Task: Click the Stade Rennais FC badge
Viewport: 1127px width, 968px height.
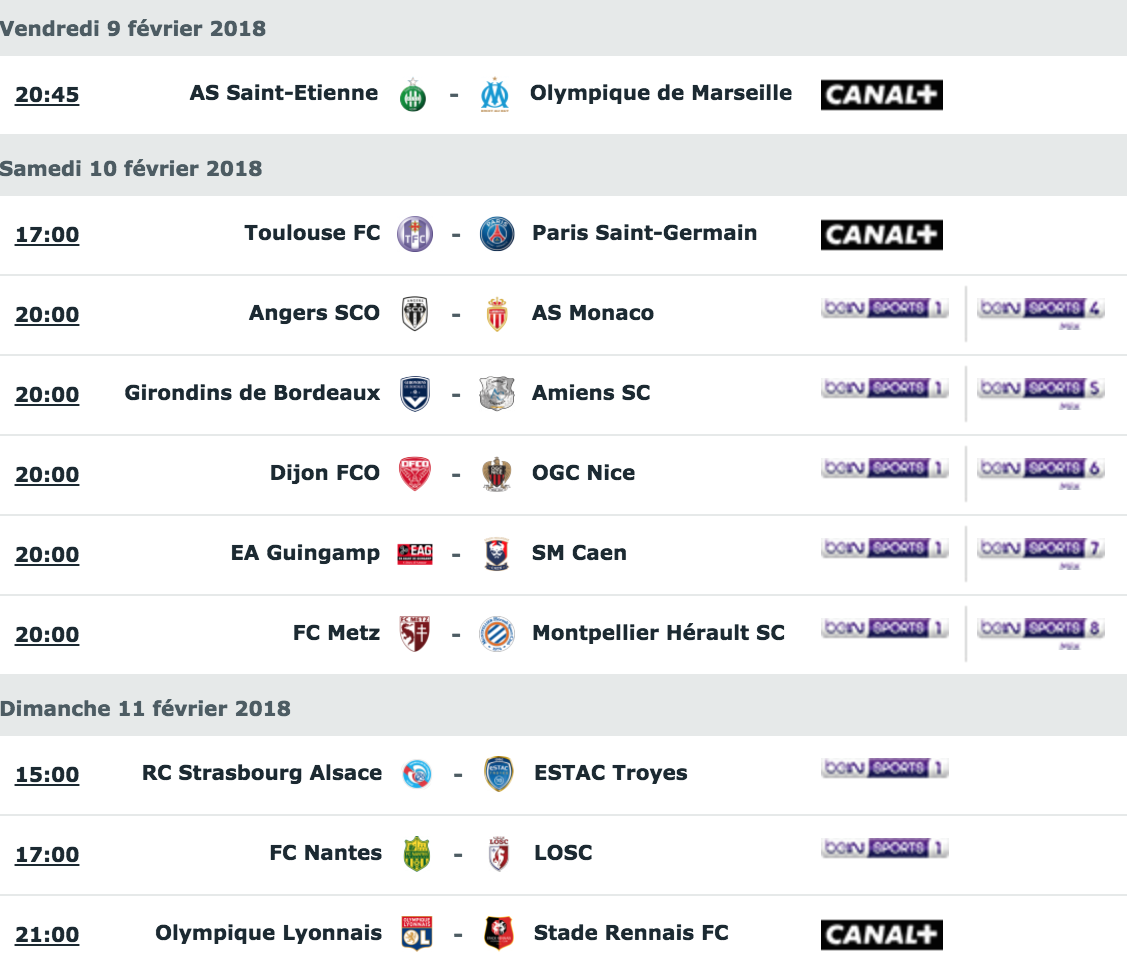Action: coord(499,933)
